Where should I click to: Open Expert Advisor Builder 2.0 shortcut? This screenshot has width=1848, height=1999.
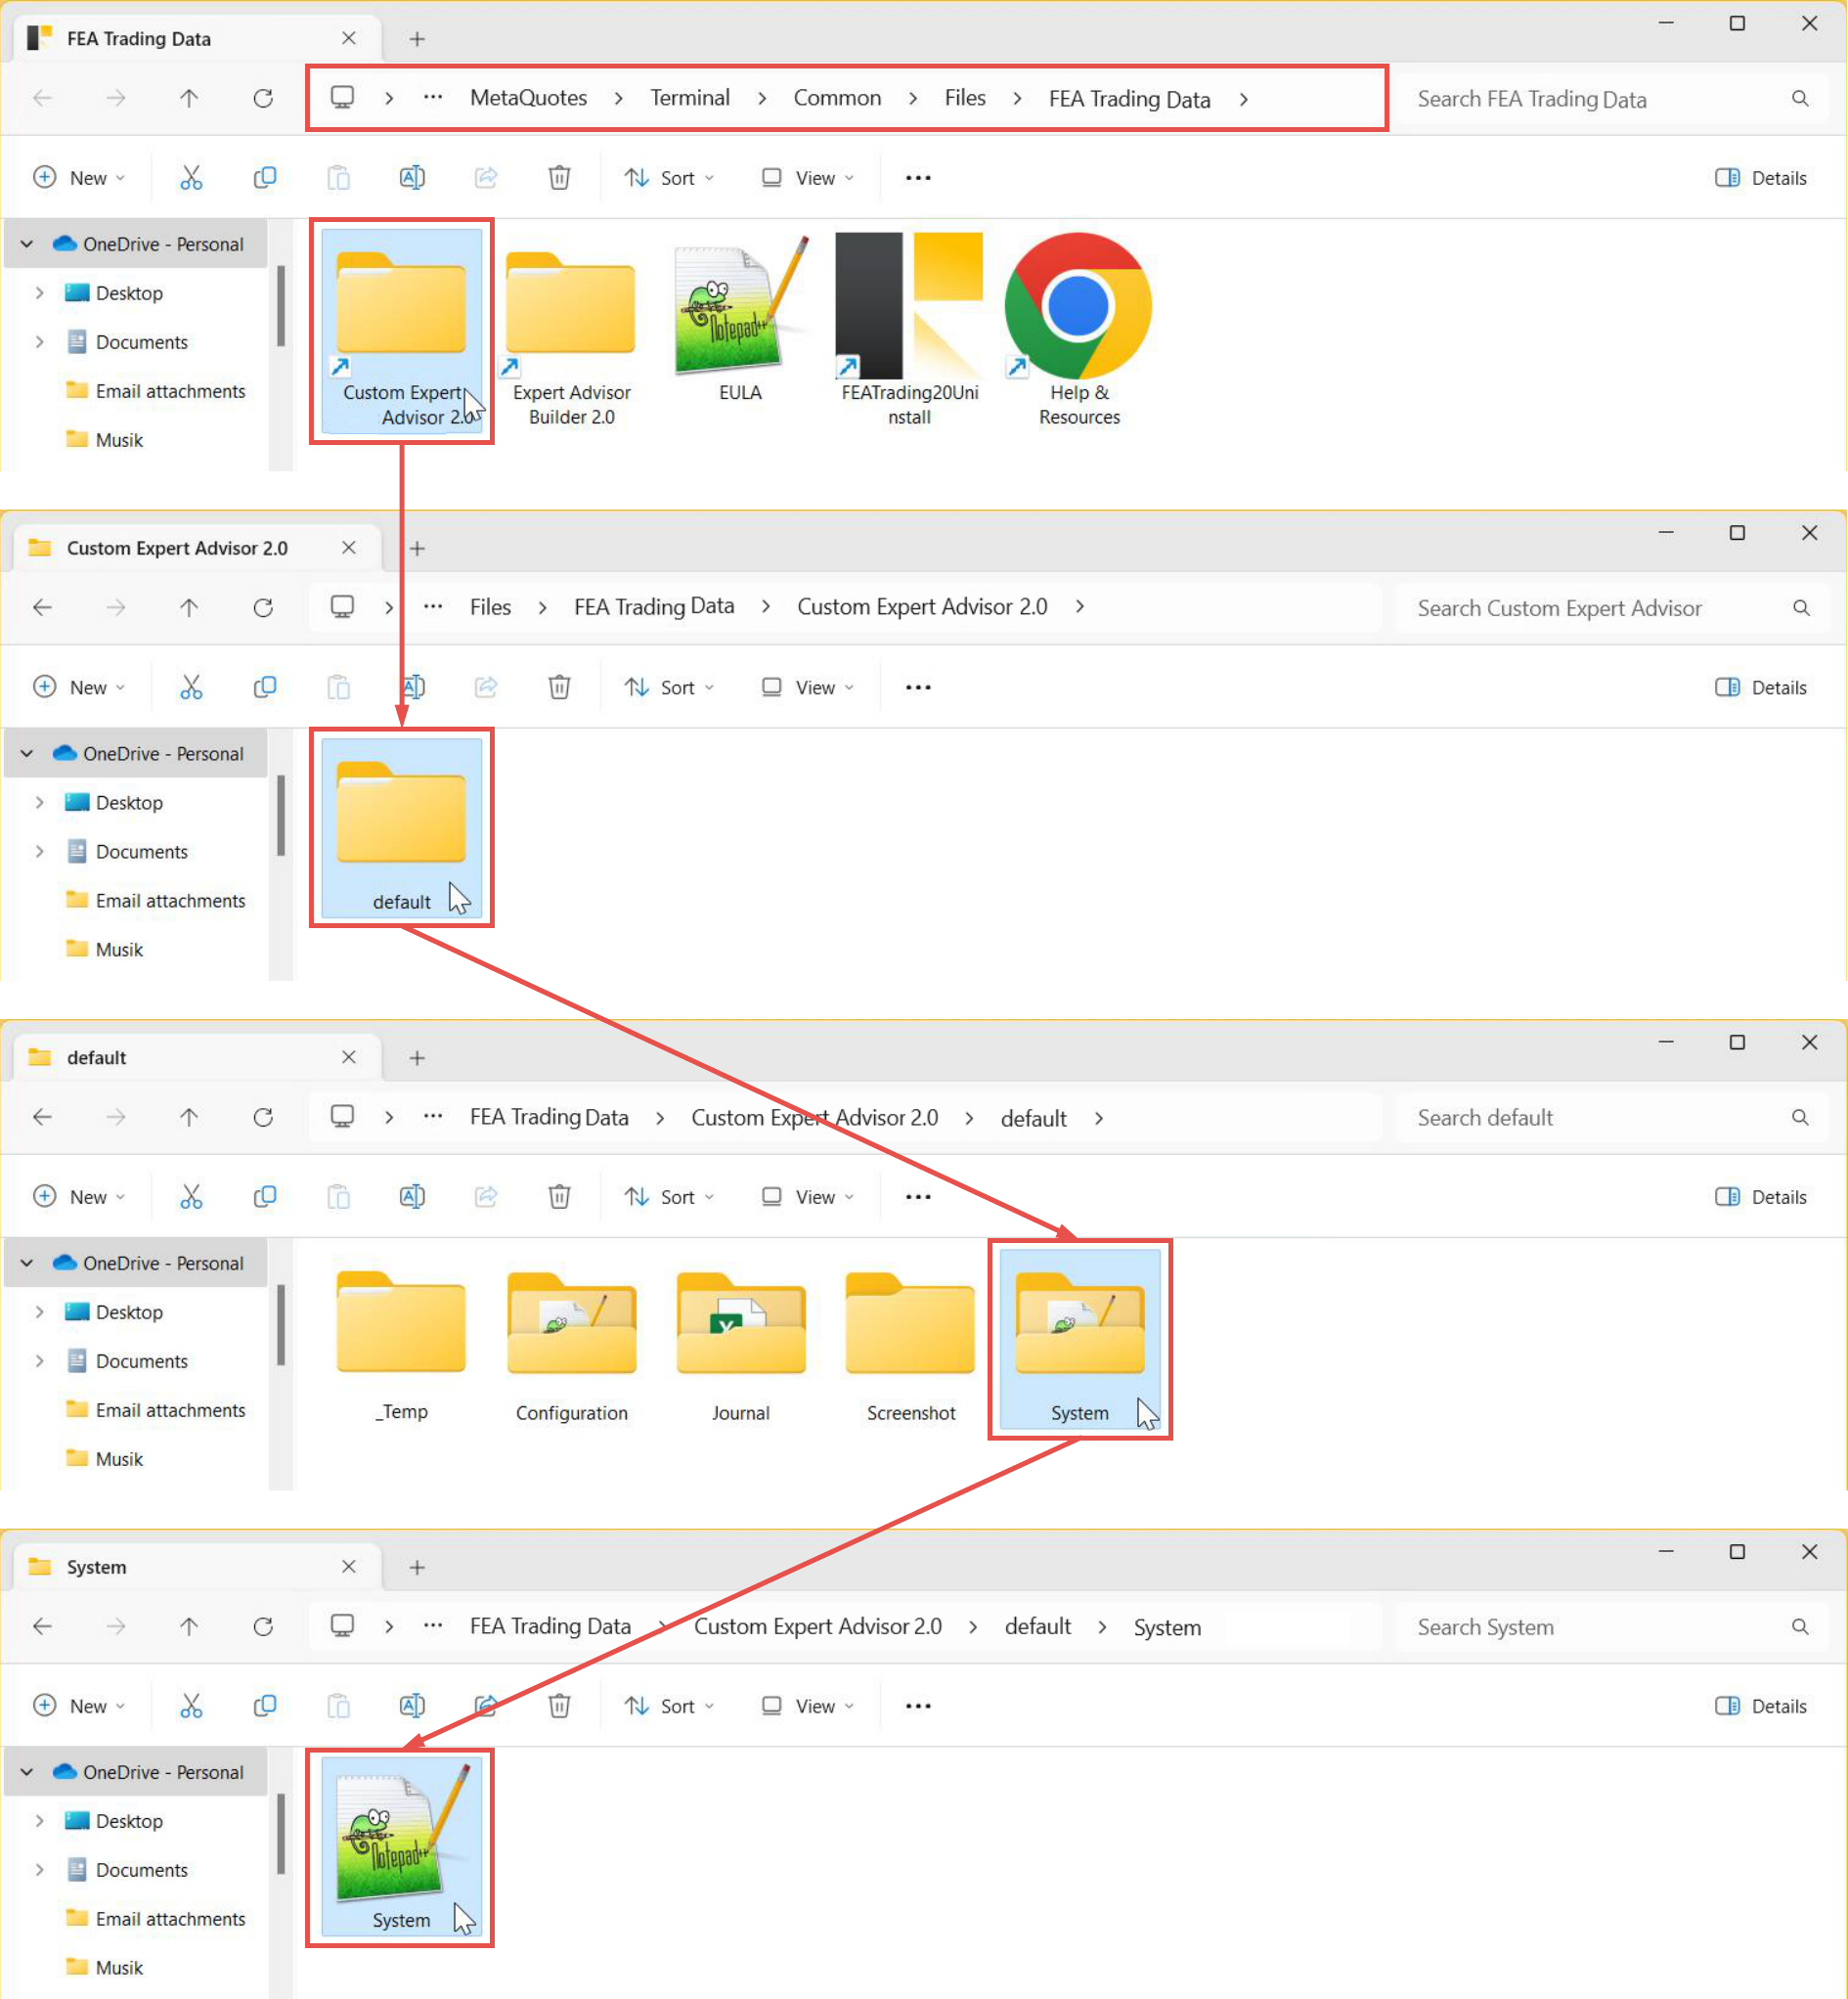coord(571,331)
